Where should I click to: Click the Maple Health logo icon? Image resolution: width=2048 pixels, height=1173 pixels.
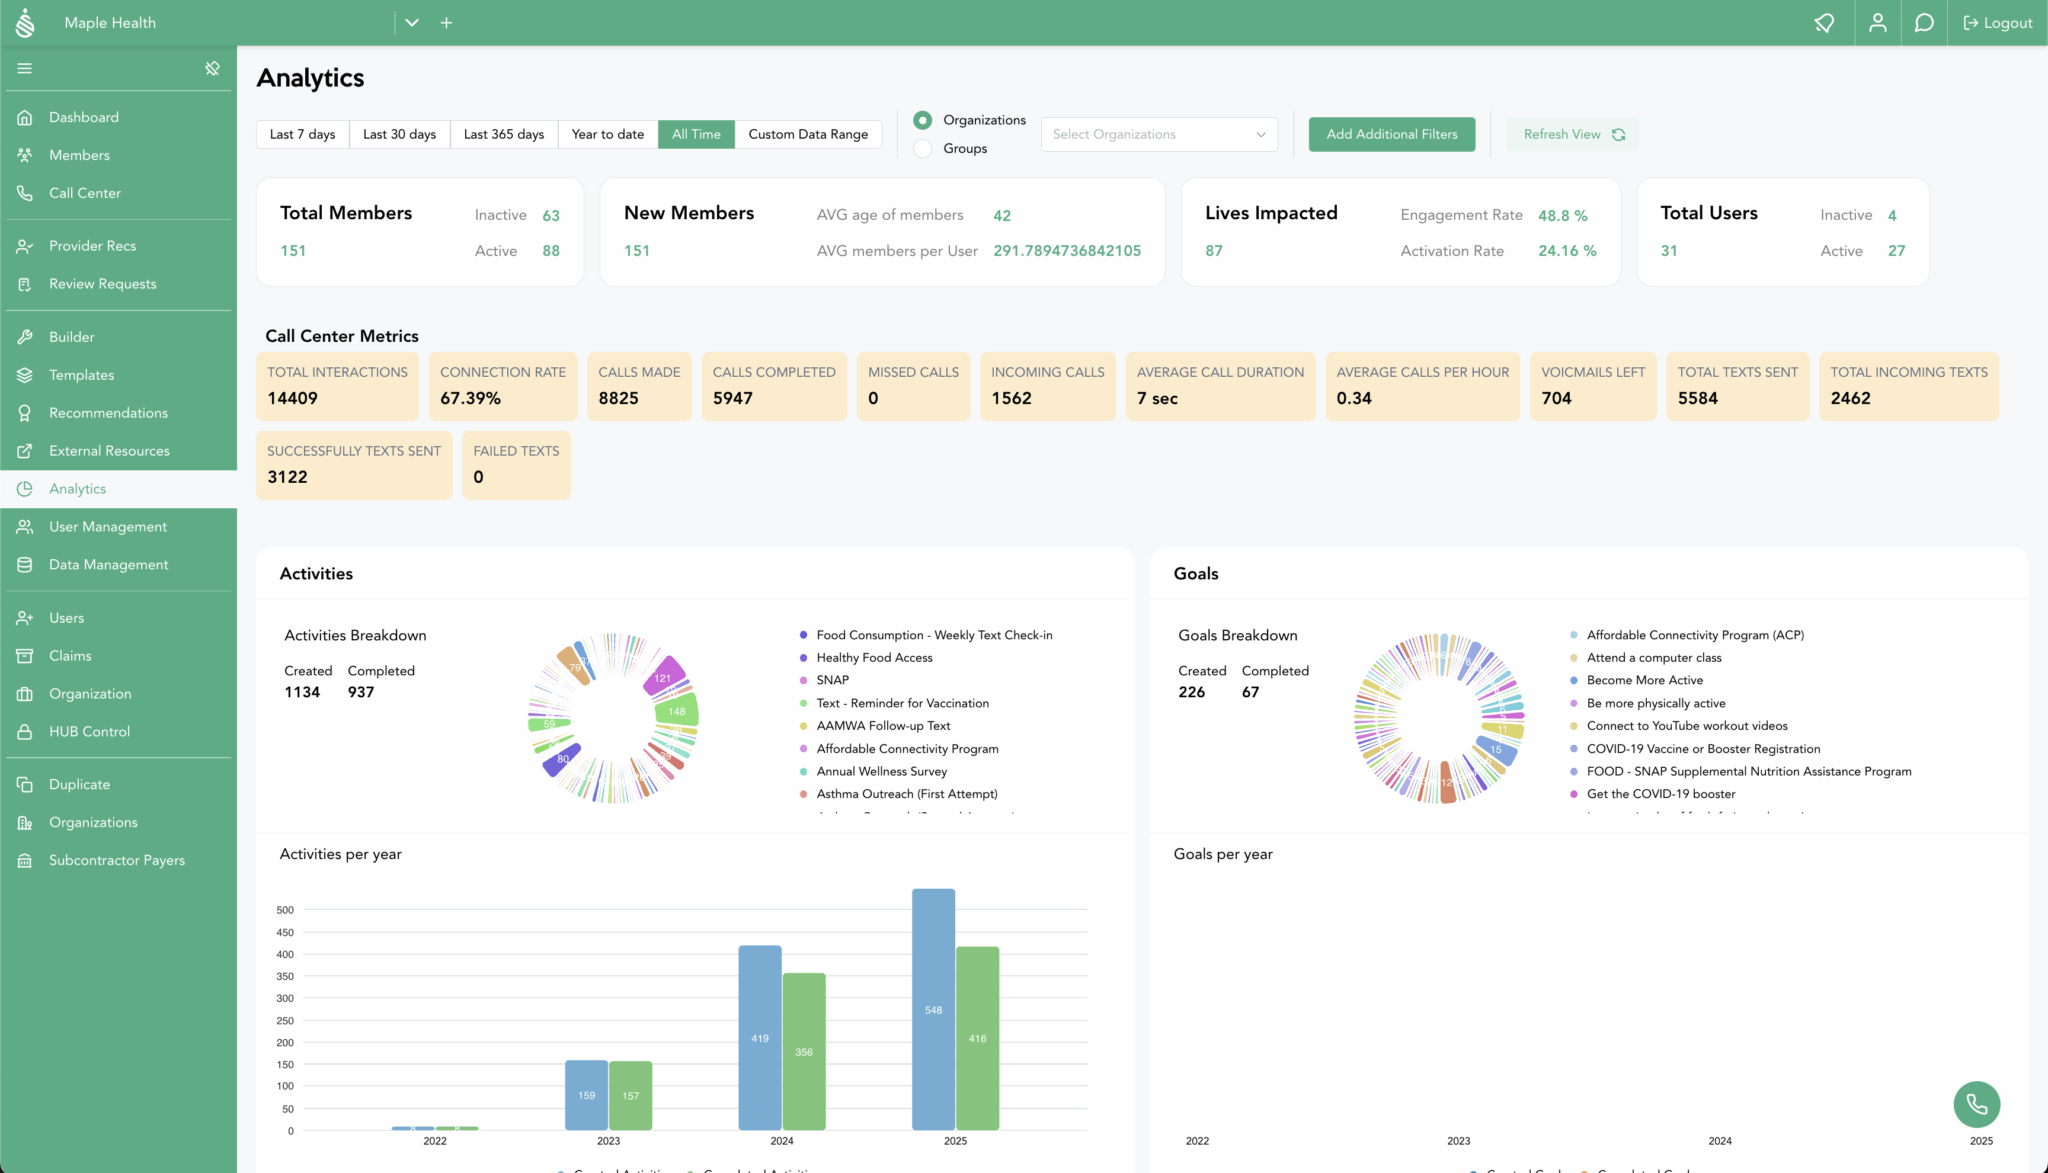(x=26, y=22)
